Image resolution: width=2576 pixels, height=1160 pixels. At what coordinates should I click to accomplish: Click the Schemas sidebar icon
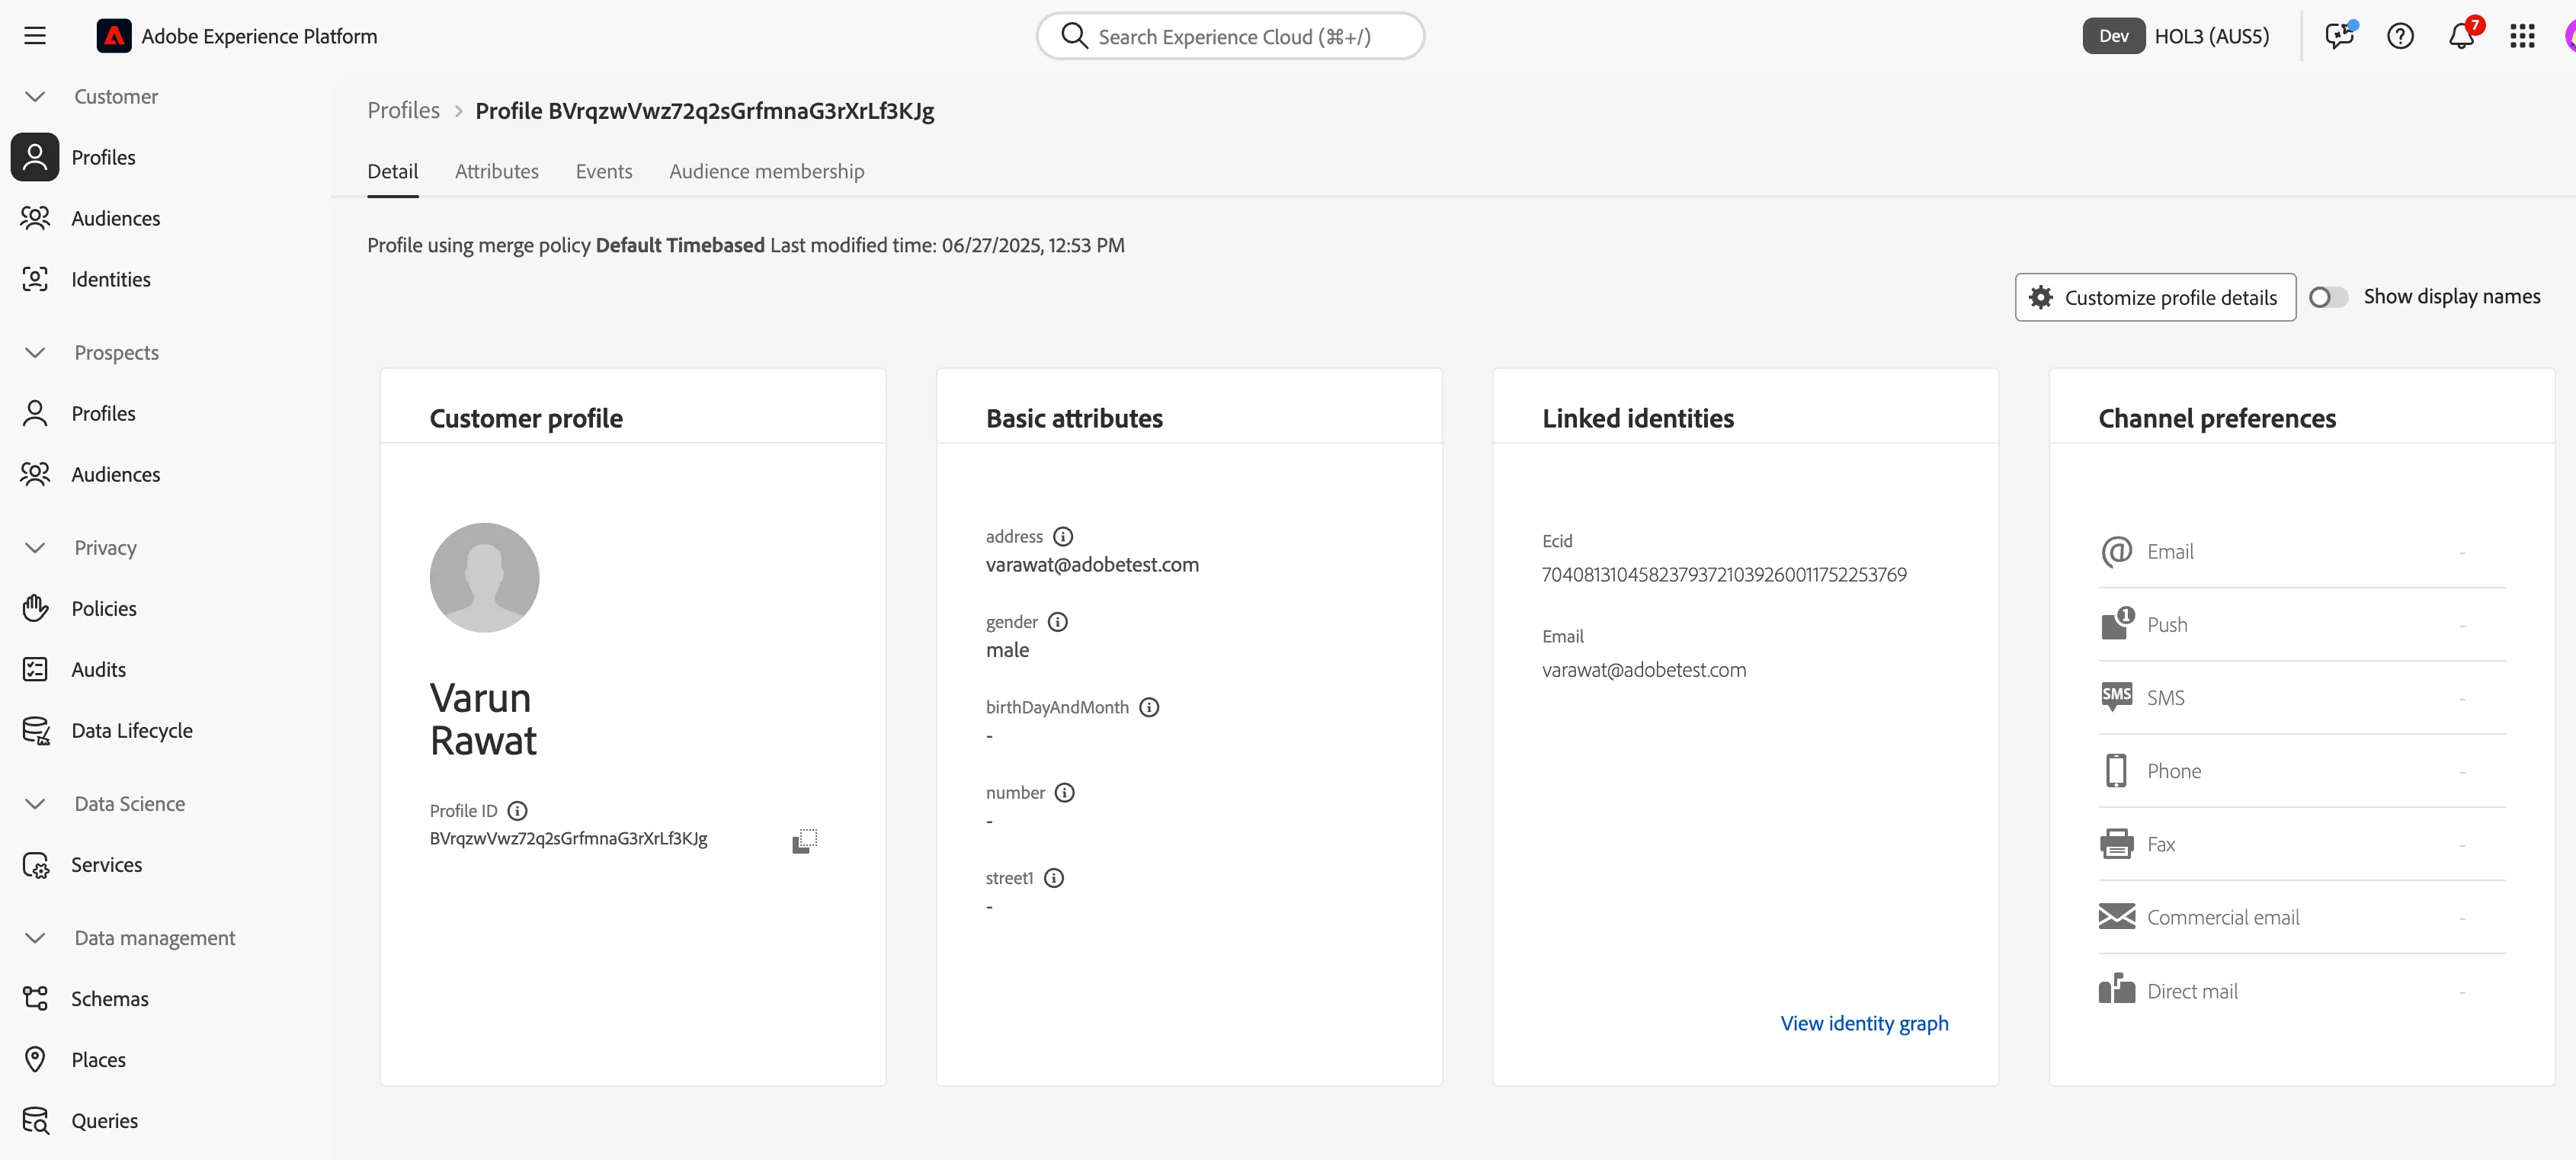point(35,998)
